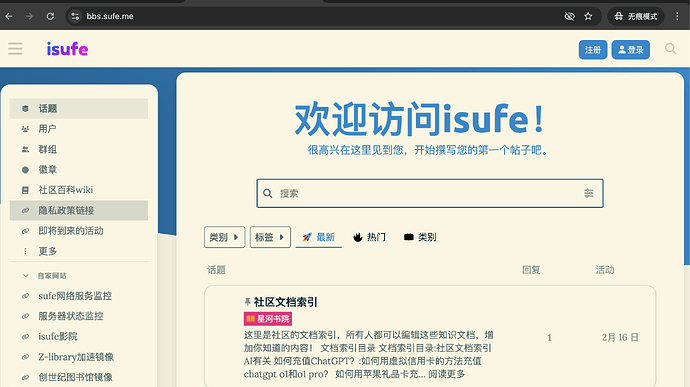Click the reply count 1
The image size is (690, 387).
549,338
